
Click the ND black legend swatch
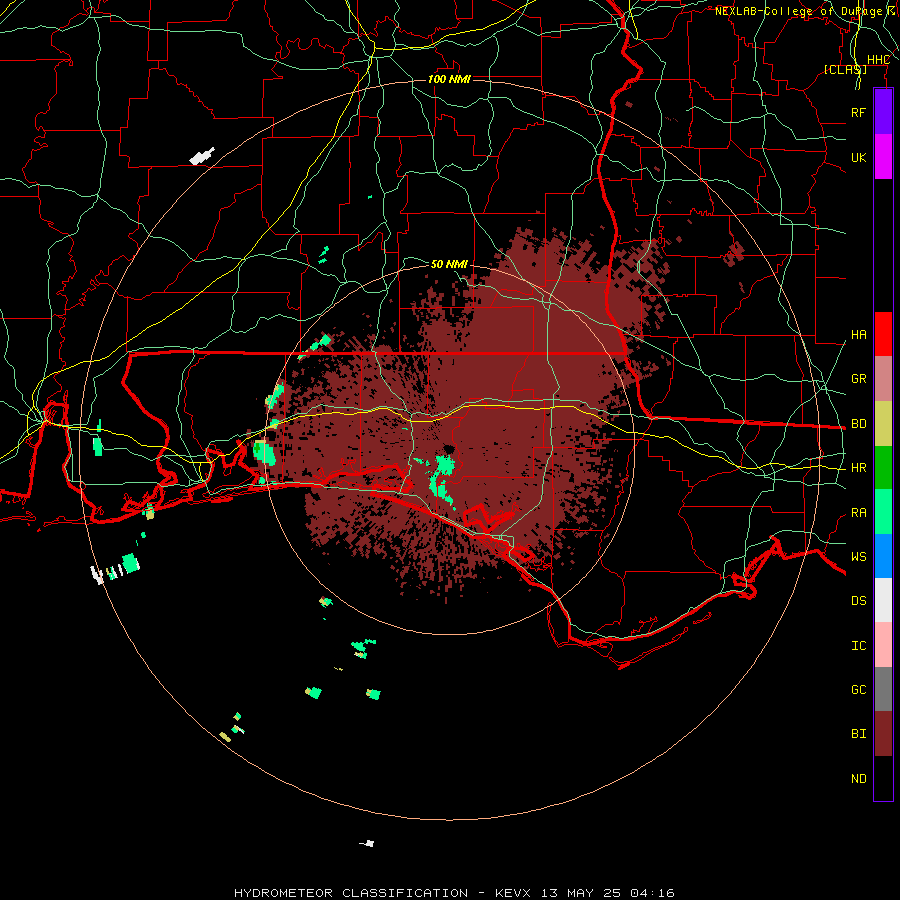[x=883, y=778]
